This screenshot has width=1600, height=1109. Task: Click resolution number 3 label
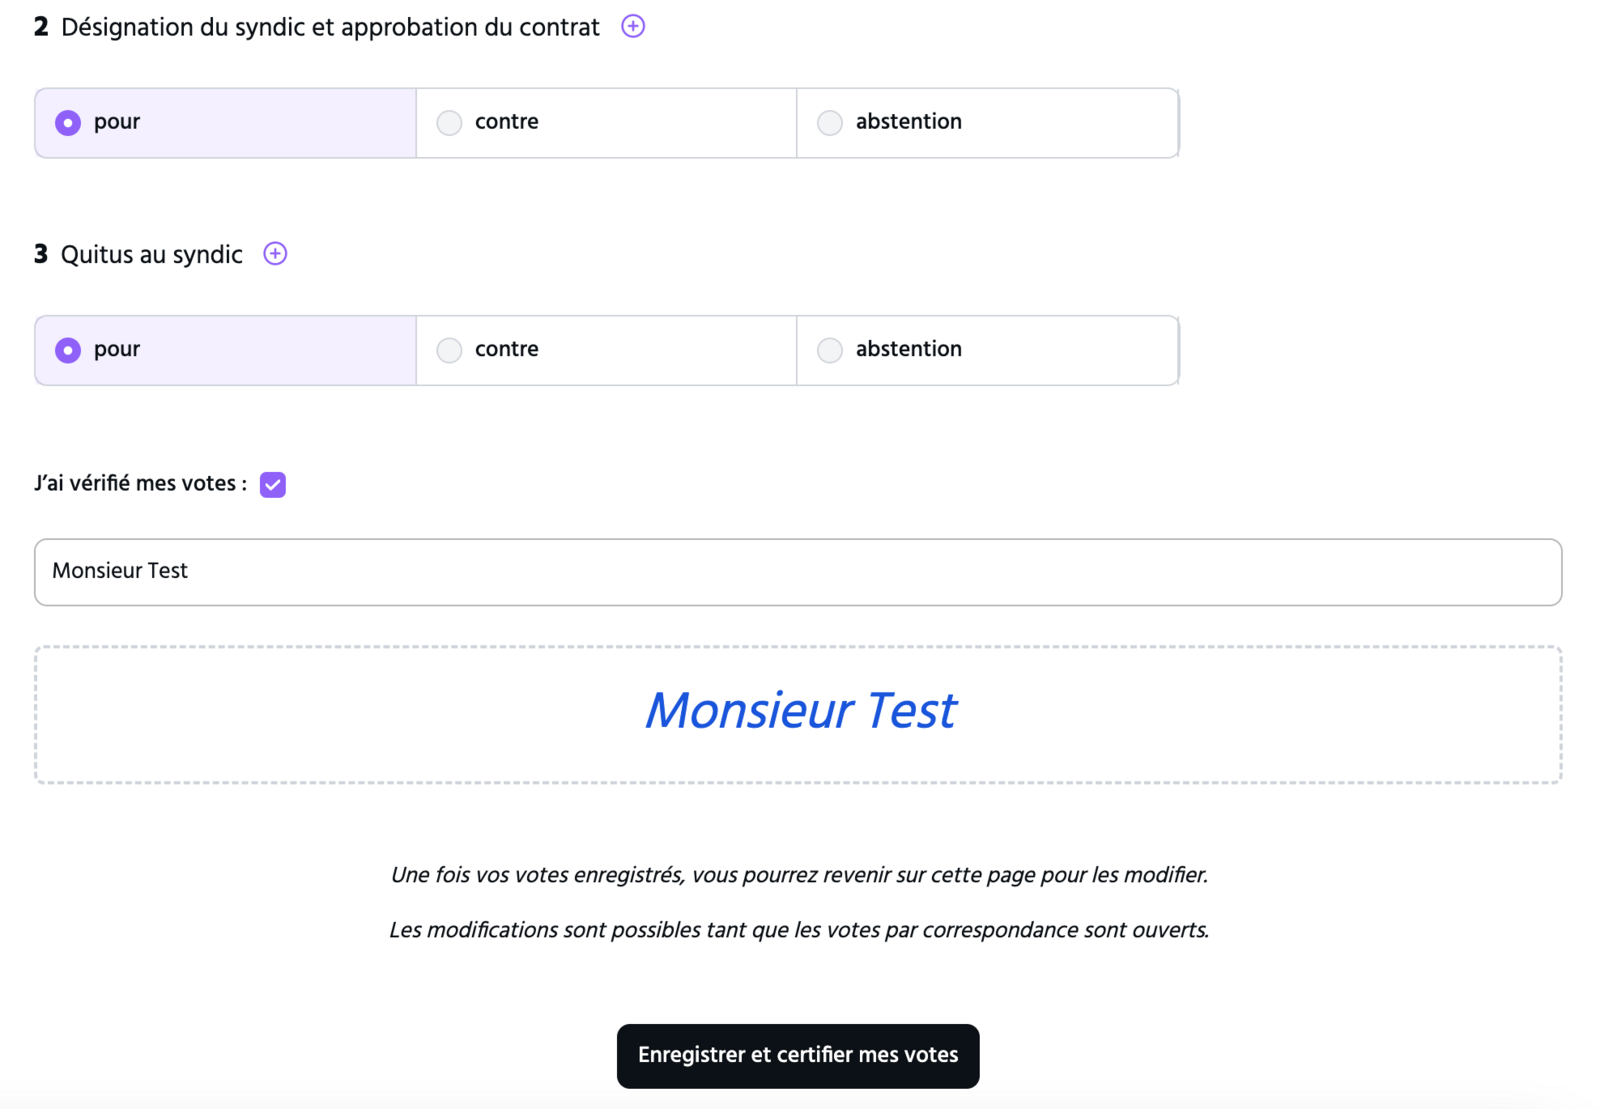[x=41, y=254]
